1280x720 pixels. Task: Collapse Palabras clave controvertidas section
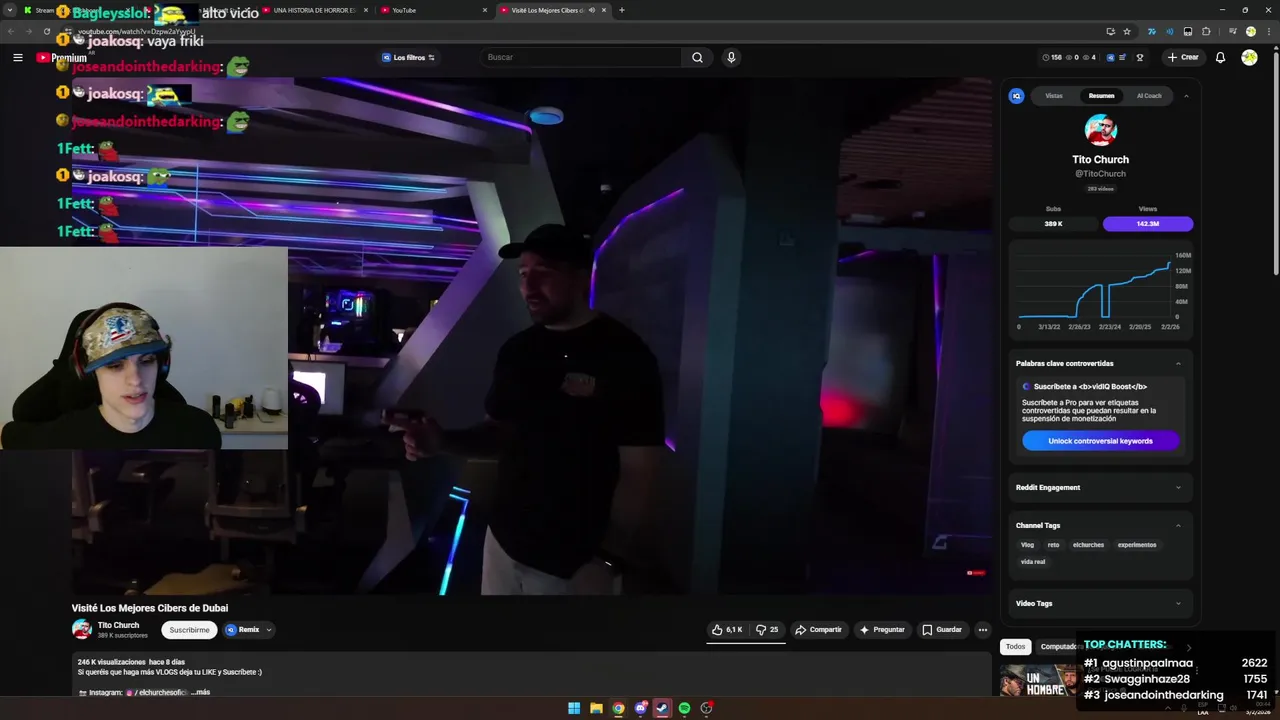[1178, 363]
